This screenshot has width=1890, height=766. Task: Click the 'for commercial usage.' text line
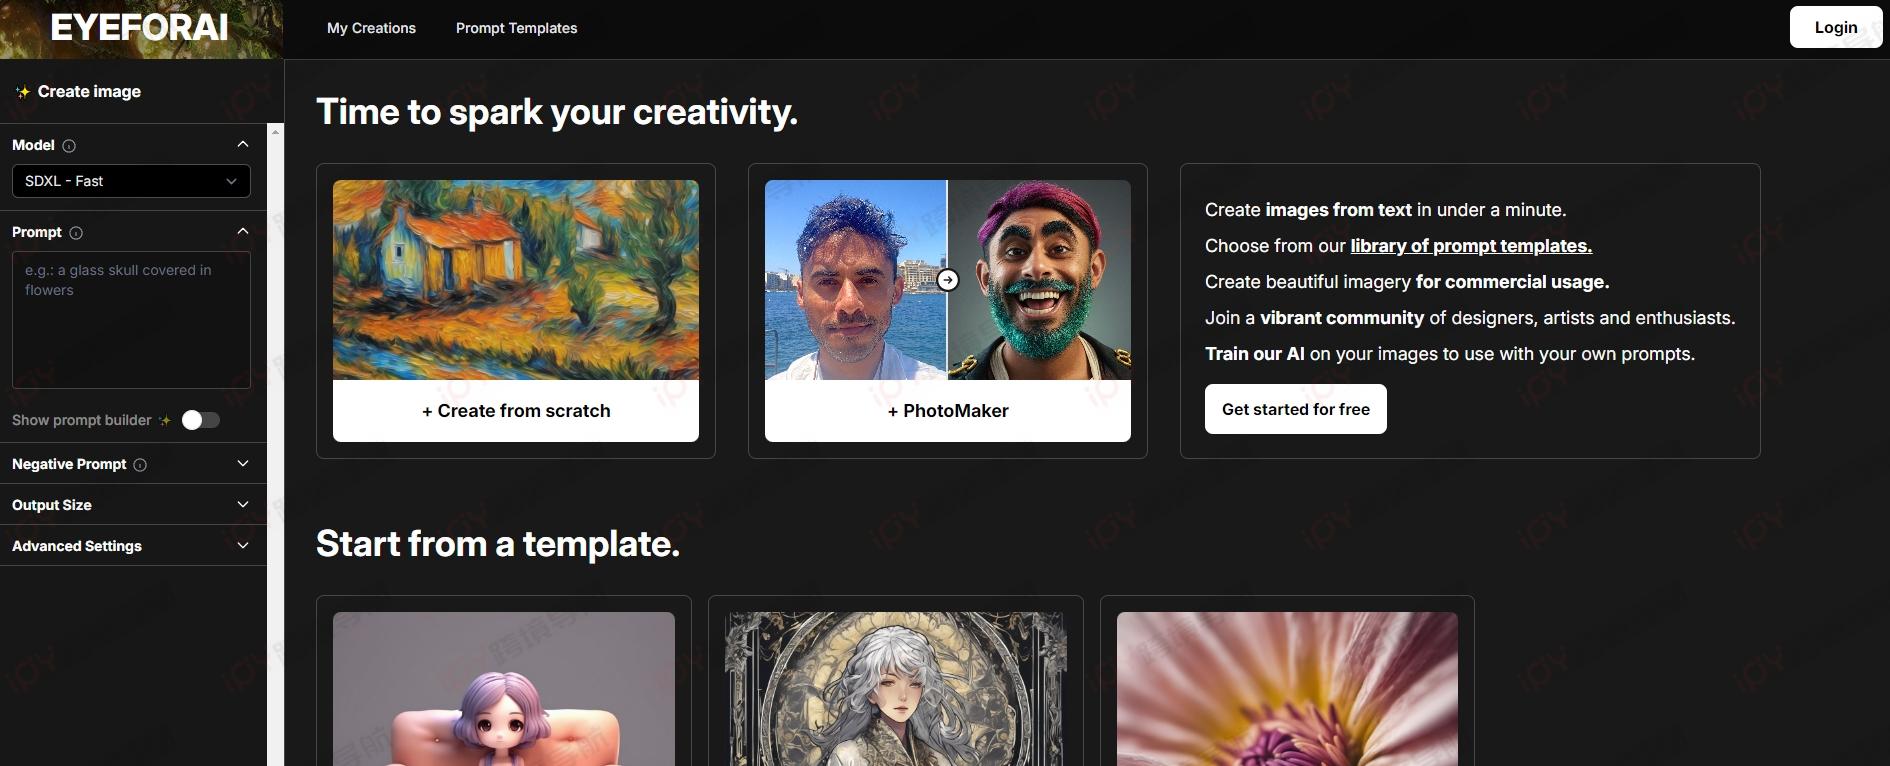click(1407, 282)
